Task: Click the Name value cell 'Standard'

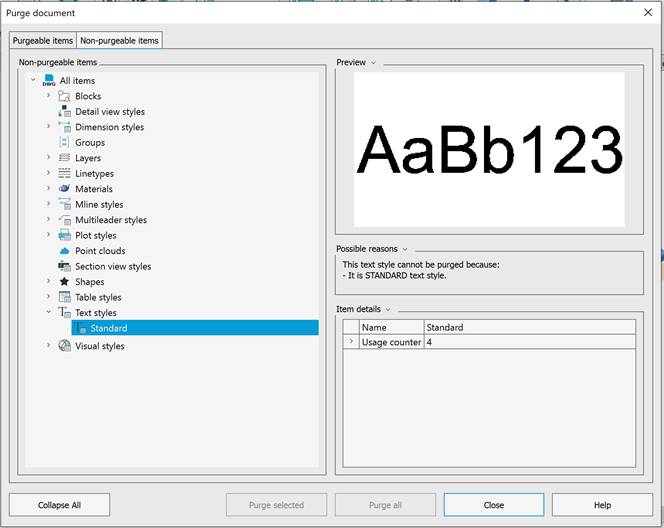Action: click(x=529, y=327)
